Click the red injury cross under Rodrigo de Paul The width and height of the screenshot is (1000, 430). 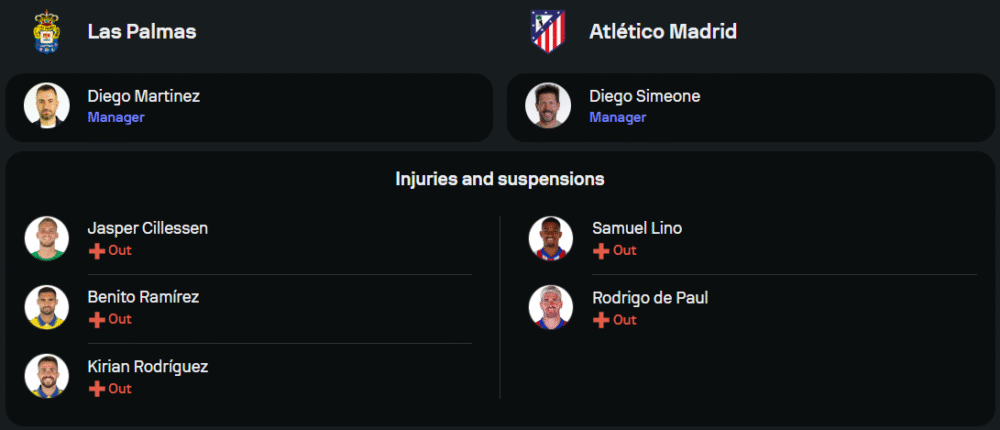(601, 320)
